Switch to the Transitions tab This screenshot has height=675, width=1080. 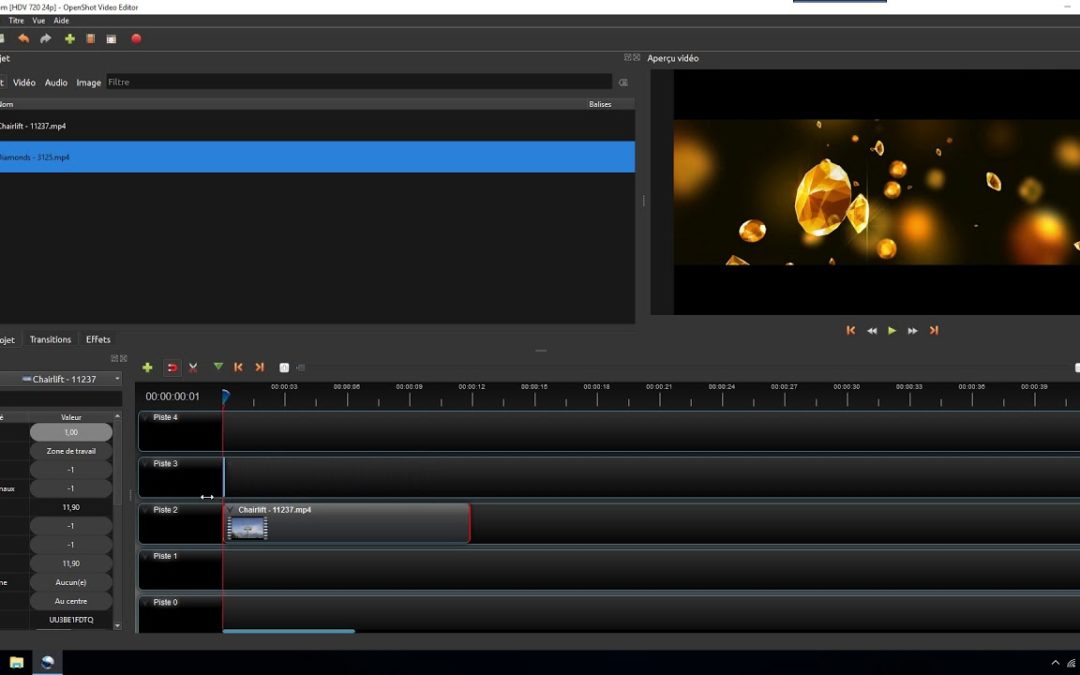tap(50, 339)
